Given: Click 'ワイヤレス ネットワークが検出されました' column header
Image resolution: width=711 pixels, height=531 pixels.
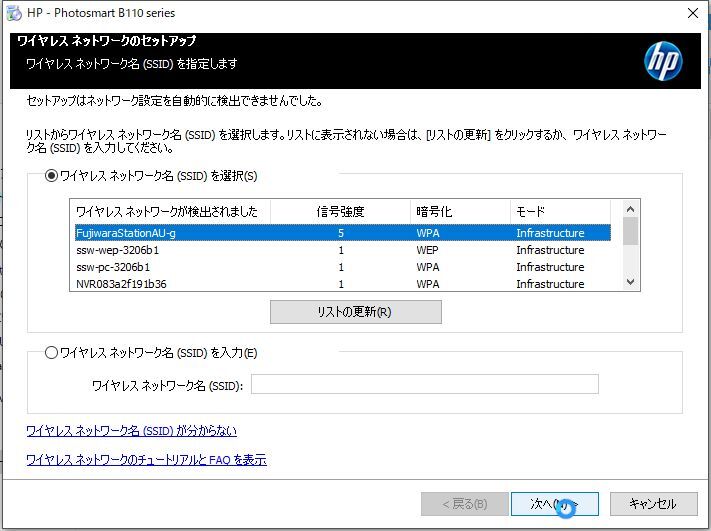Looking at the screenshot, I should 170,211.
